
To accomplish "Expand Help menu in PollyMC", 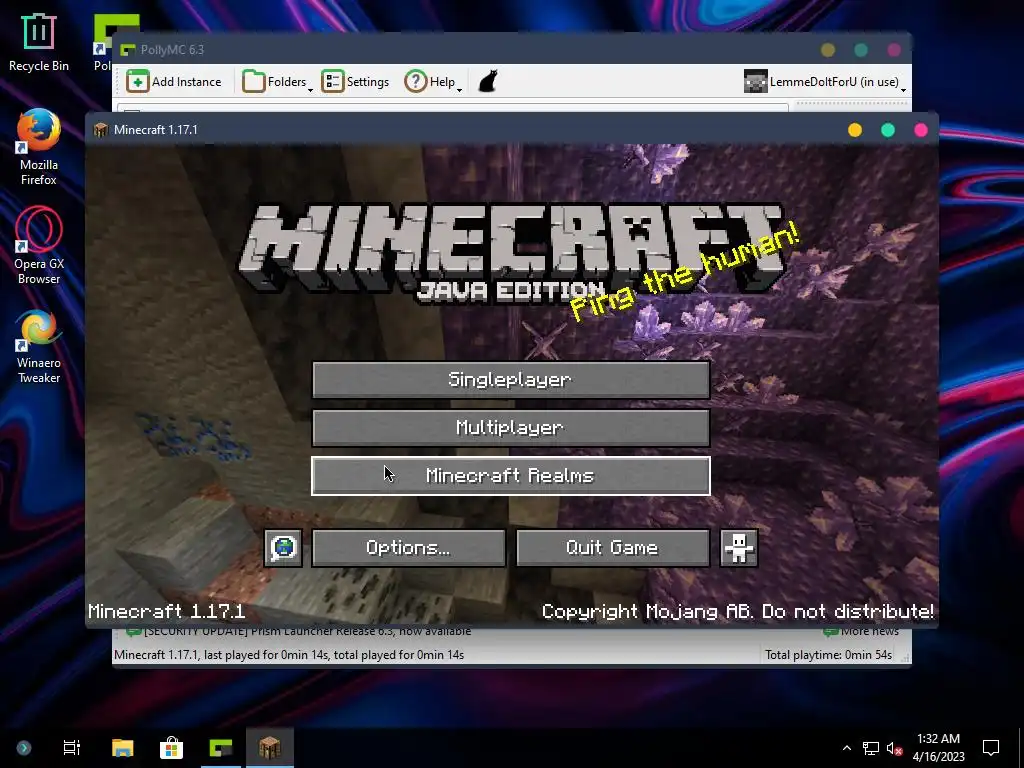I will tap(433, 82).
